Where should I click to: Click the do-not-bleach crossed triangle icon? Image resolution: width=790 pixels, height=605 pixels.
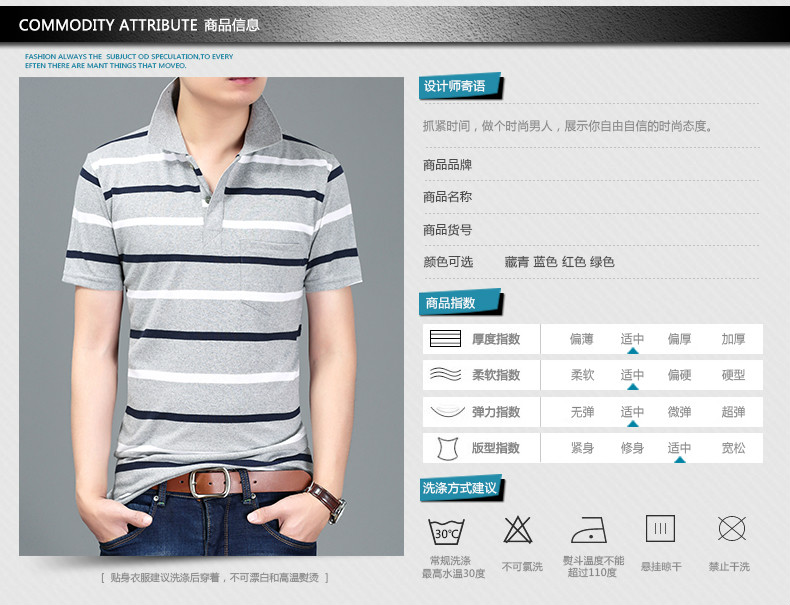click(518, 529)
